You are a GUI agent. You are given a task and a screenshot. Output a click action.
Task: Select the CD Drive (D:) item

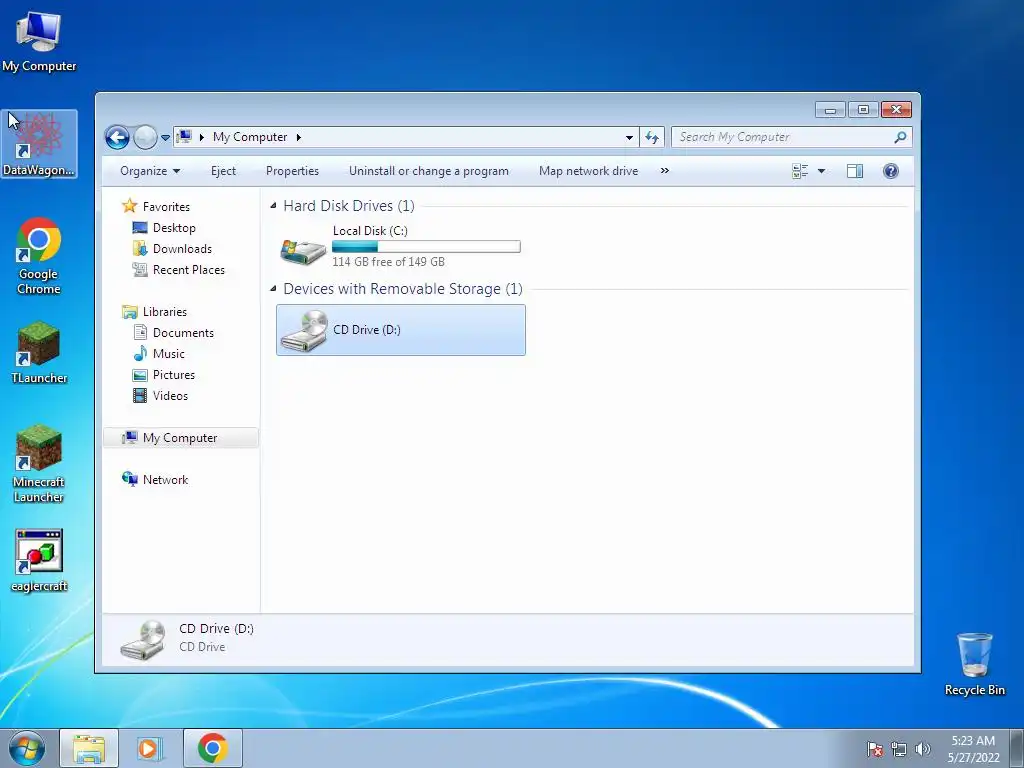[x=400, y=330]
